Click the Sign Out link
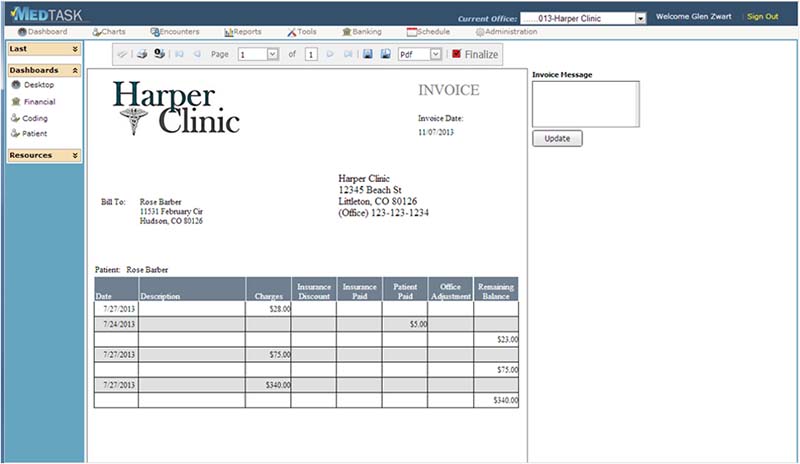 point(763,16)
